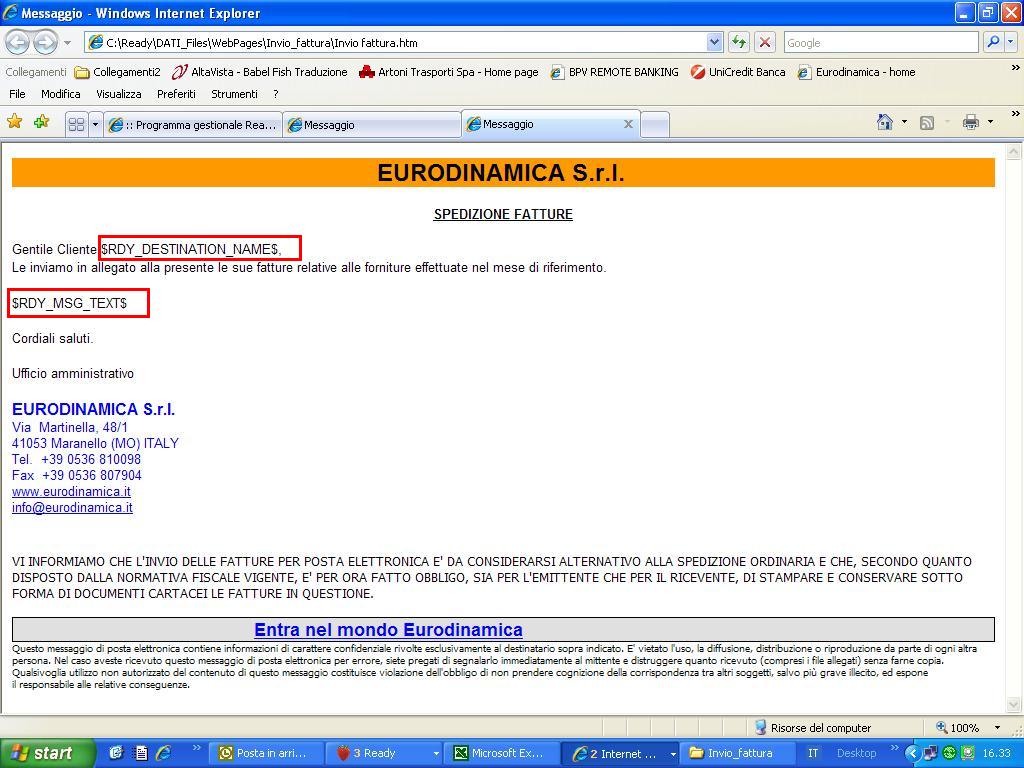This screenshot has height=768, width=1024.
Task: Click IT language indicator
Action: 813,753
